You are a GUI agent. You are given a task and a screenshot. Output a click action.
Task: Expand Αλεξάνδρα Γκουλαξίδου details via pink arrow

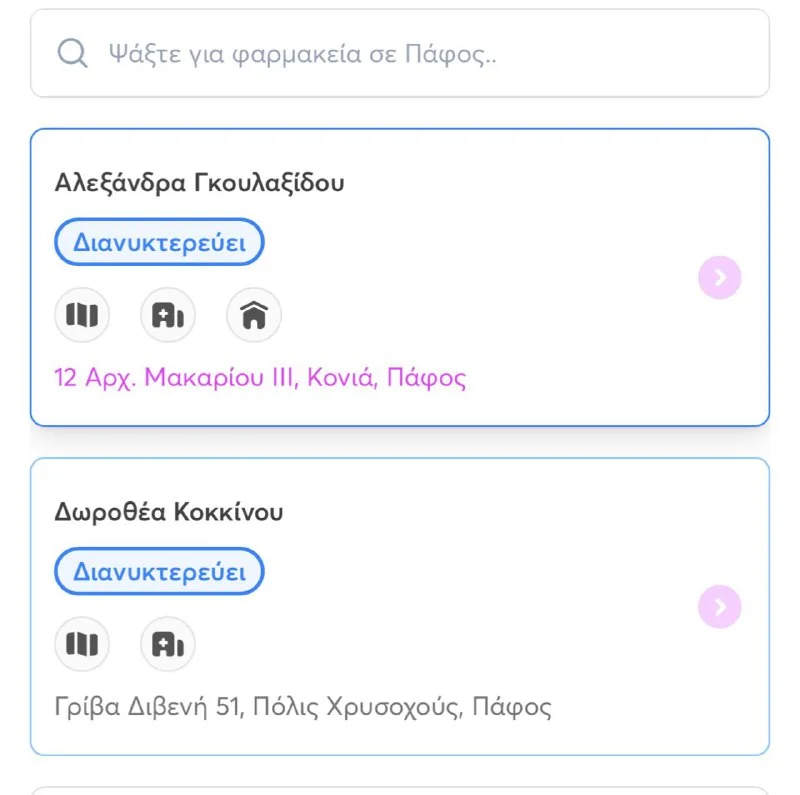(719, 278)
